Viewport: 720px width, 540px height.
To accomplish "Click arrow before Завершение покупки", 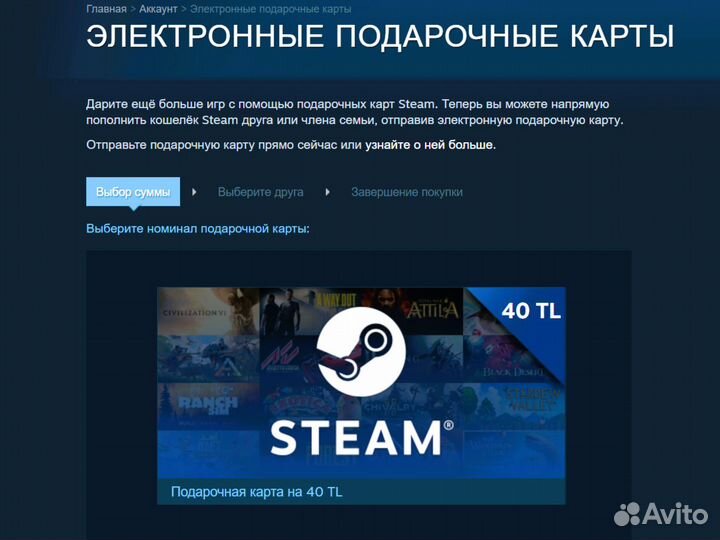I will click(327, 192).
